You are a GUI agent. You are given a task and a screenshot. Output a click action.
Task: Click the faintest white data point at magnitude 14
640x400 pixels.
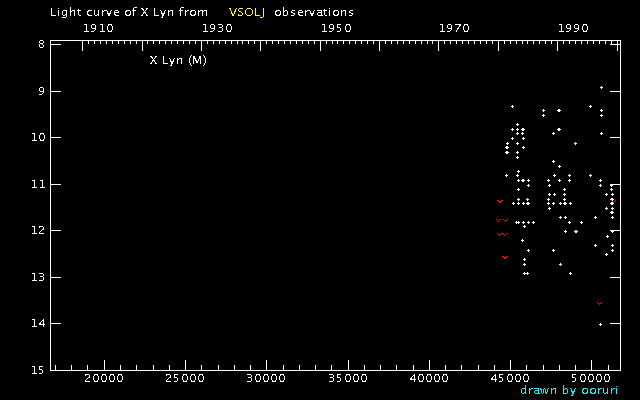(x=600, y=324)
